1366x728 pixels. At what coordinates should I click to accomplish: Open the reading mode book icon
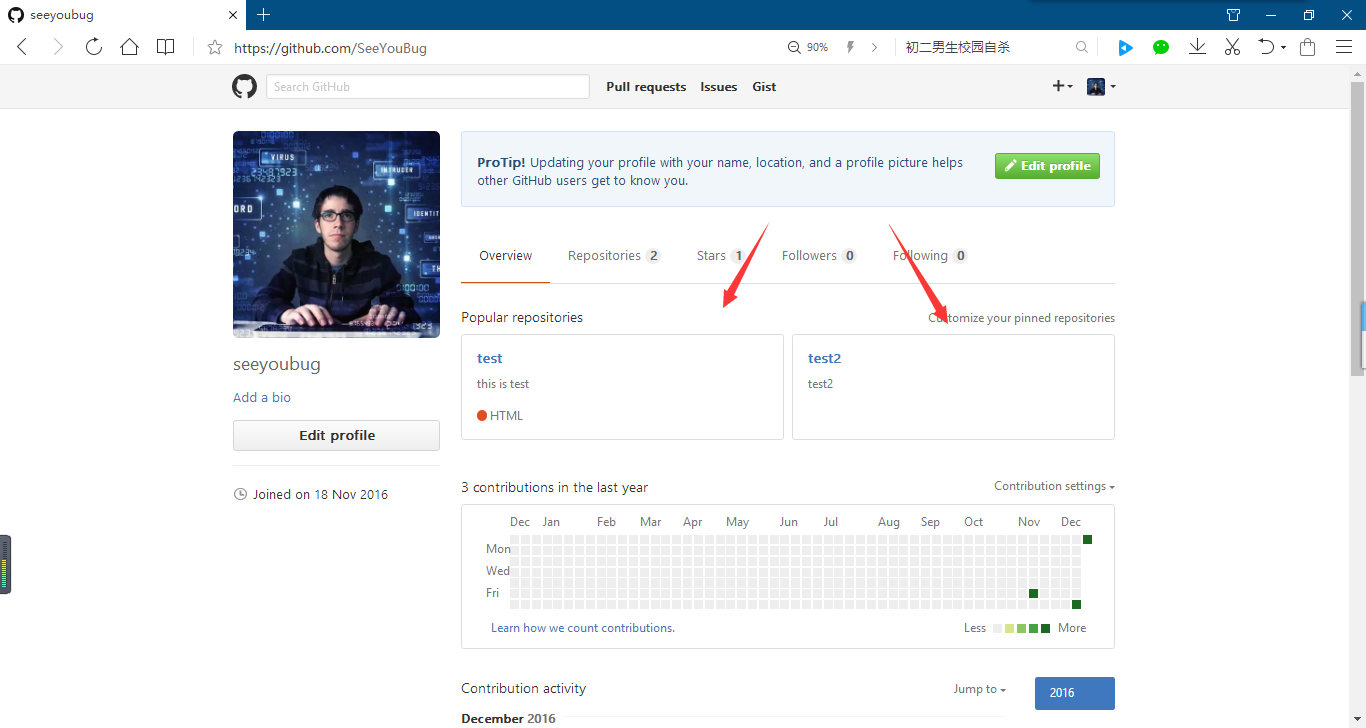[x=165, y=47]
